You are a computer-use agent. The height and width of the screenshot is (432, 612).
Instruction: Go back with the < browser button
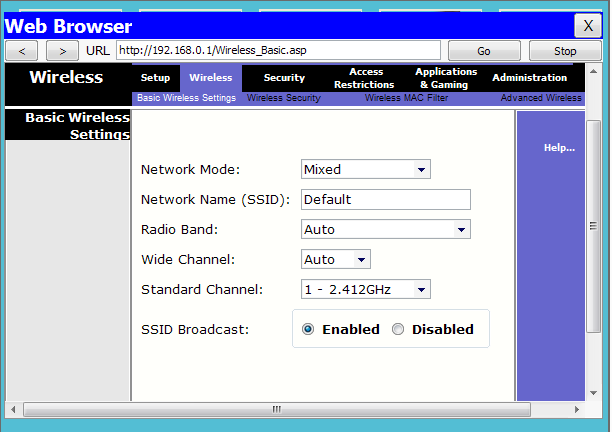pos(22,51)
